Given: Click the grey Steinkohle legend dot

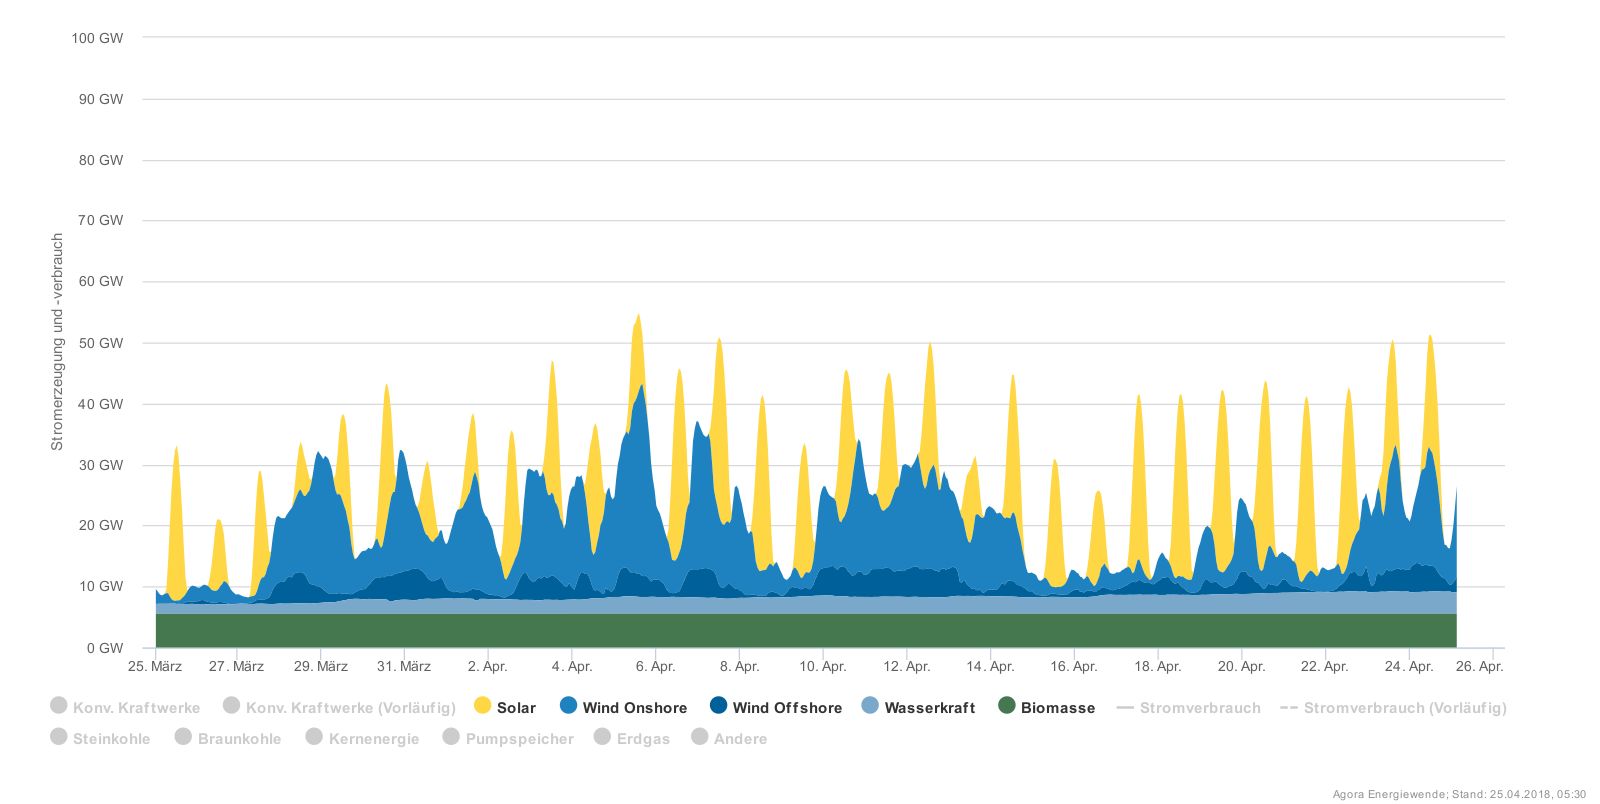Looking at the screenshot, I should click(59, 737).
